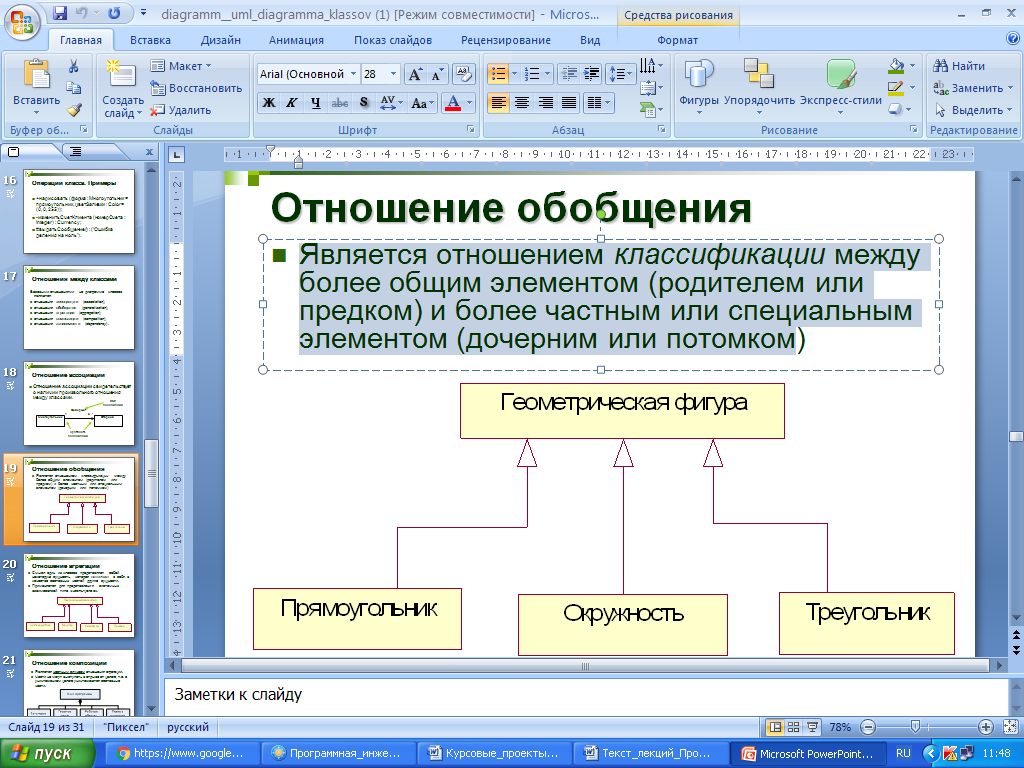
Task: Toggle text shadow (S) formatting
Action: (363, 102)
